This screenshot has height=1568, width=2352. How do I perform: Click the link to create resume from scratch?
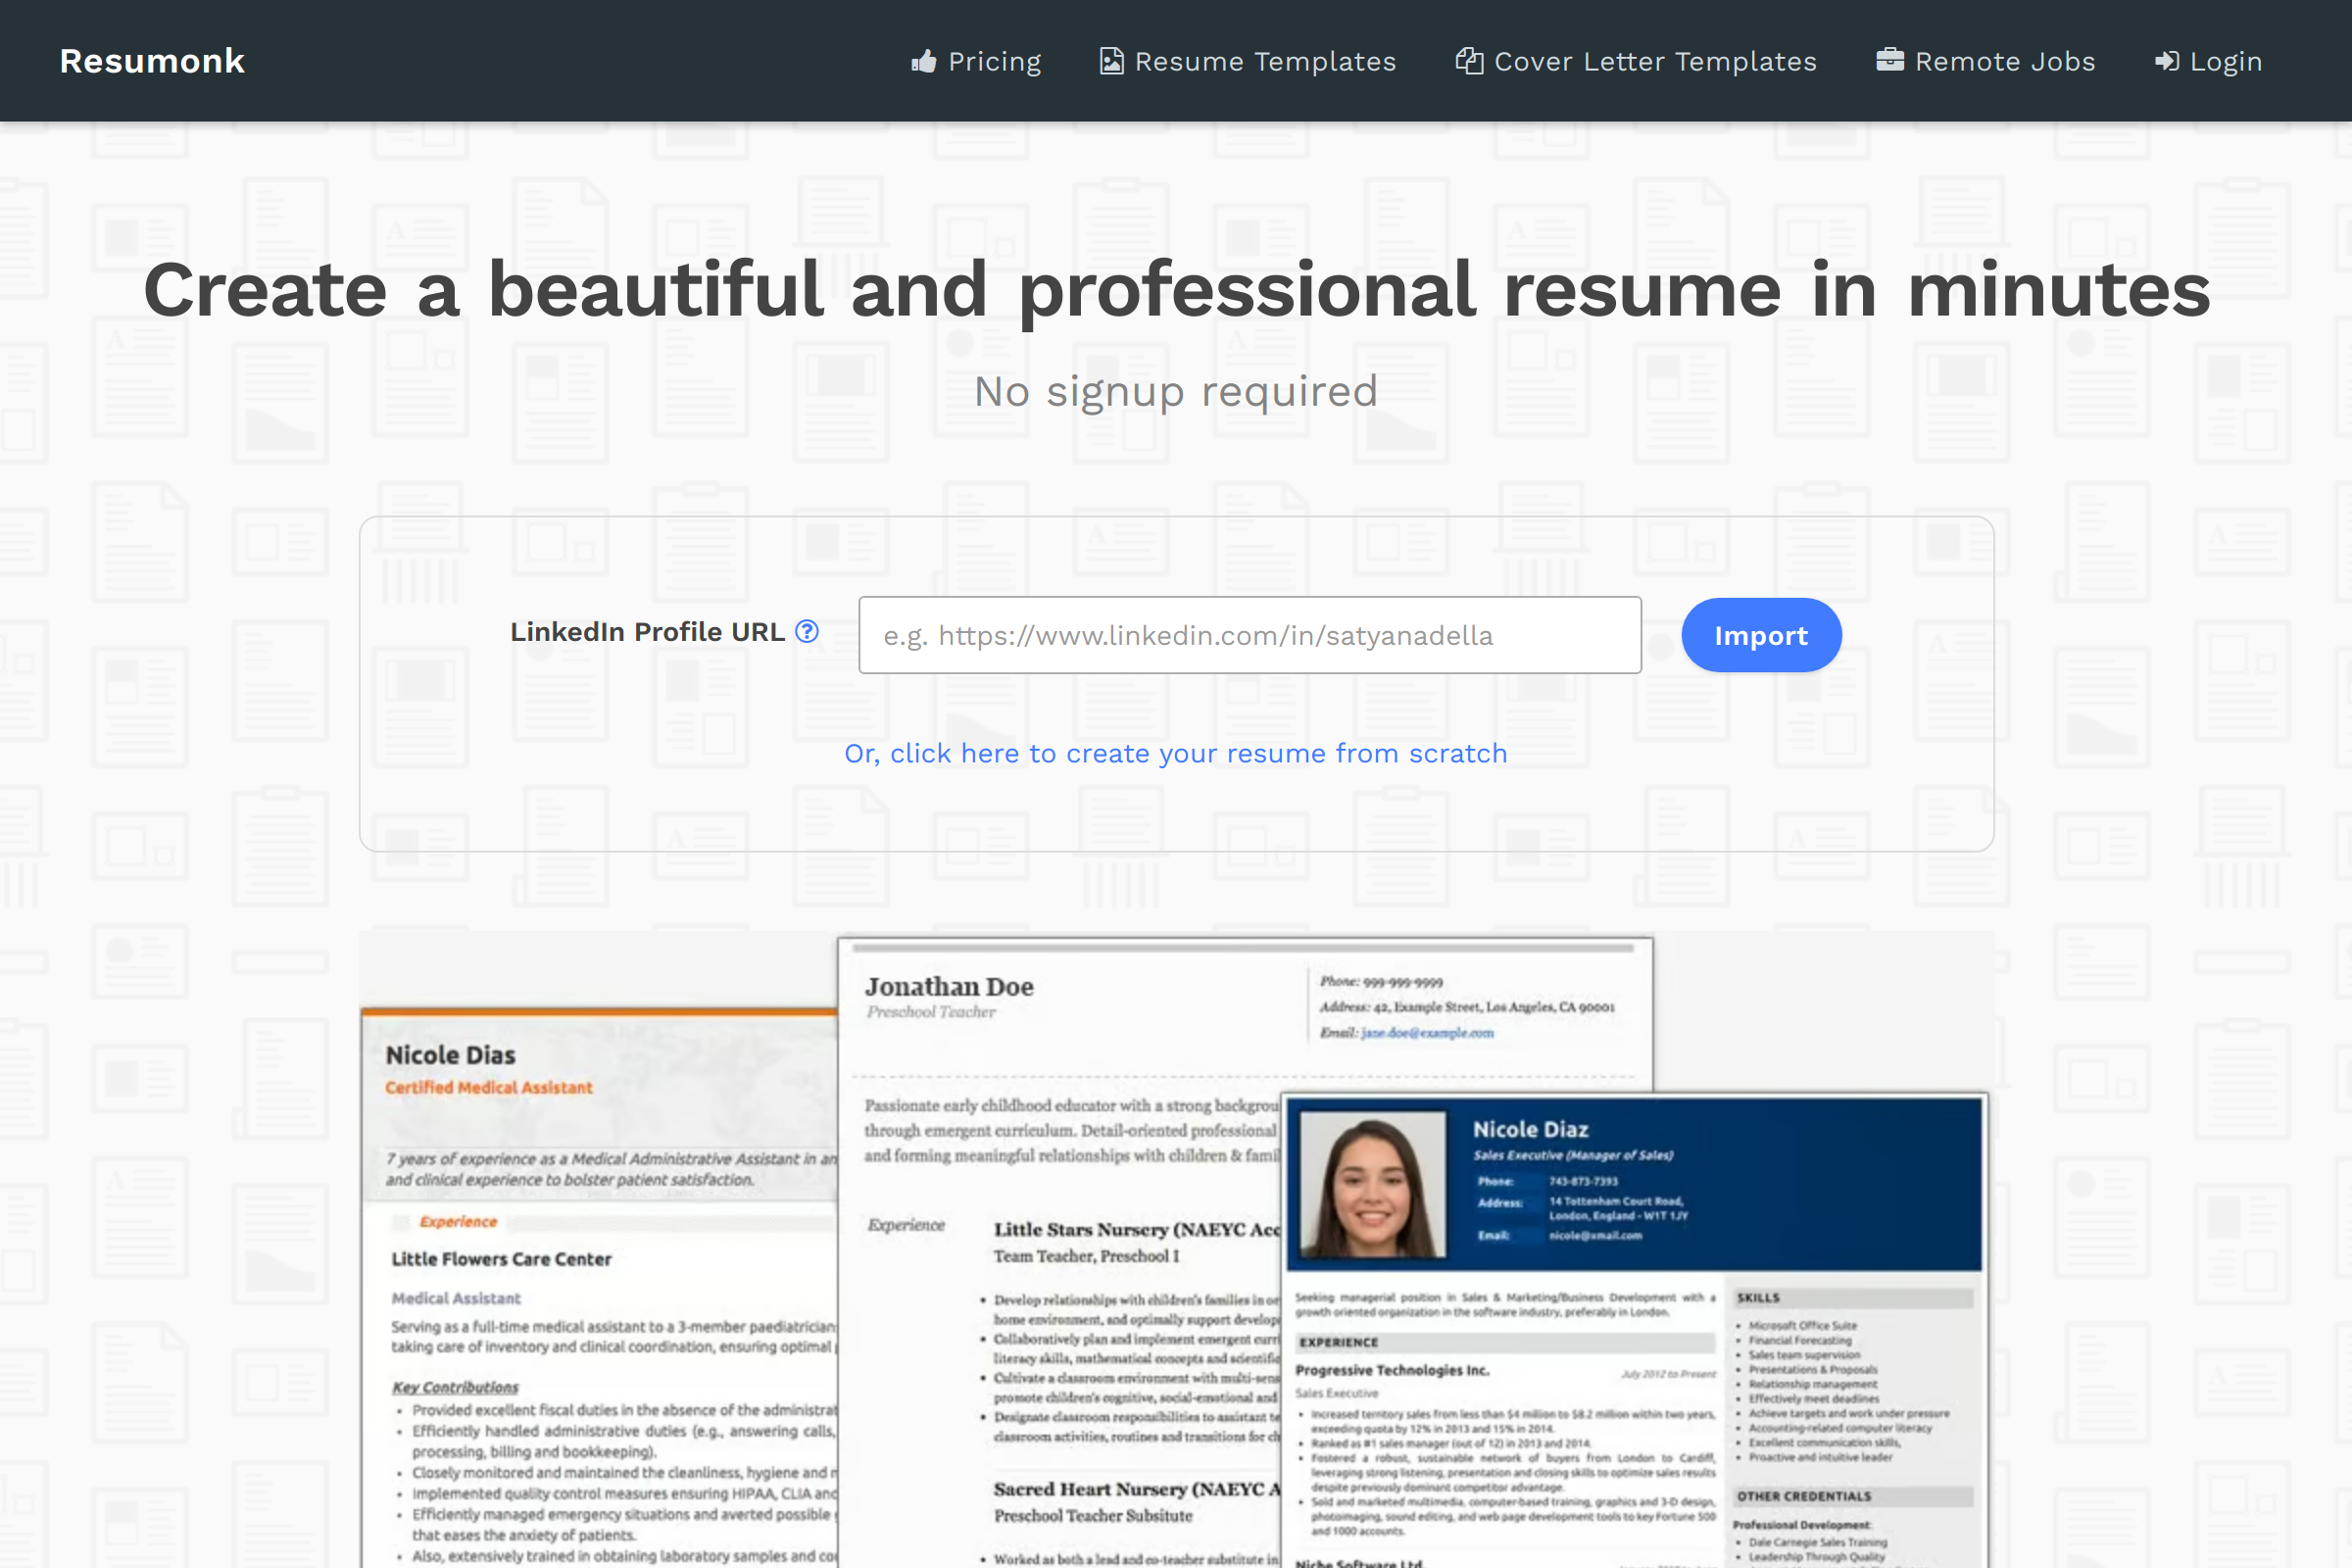(x=1175, y=753)
